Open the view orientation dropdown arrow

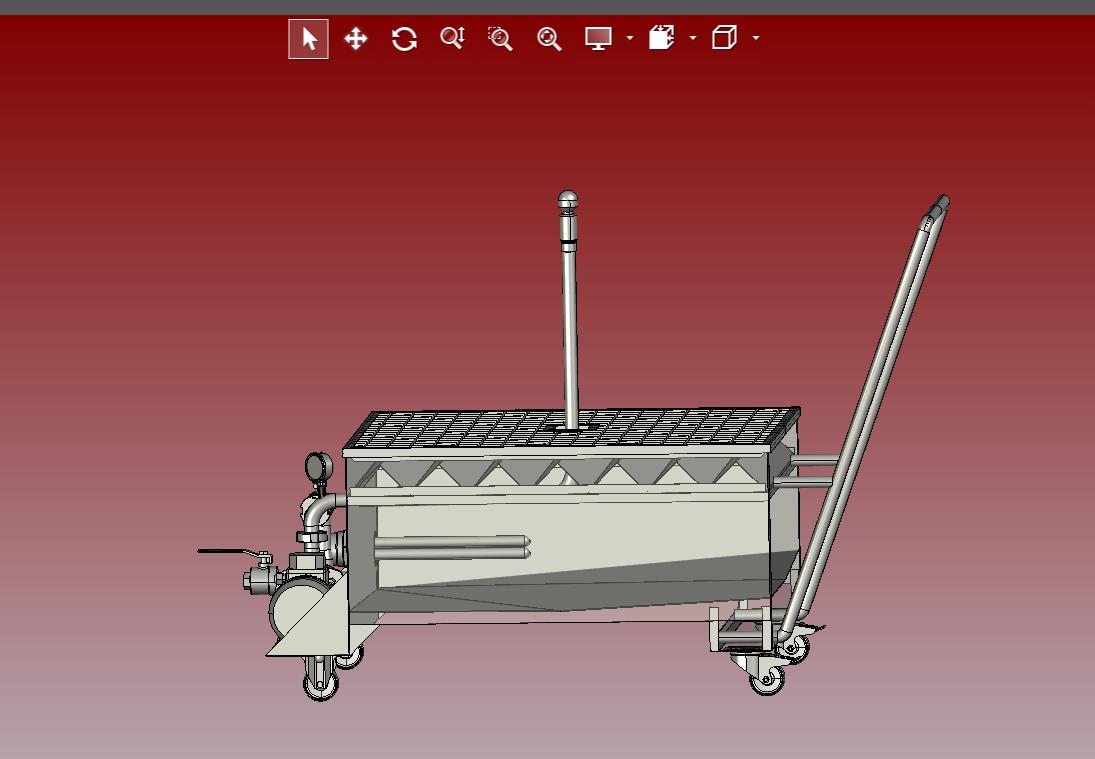756,38
